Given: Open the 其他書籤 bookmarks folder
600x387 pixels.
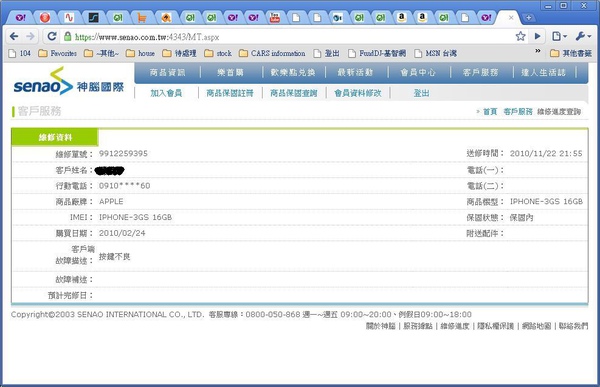Looking at the screenshot, I should click(571, 53).
